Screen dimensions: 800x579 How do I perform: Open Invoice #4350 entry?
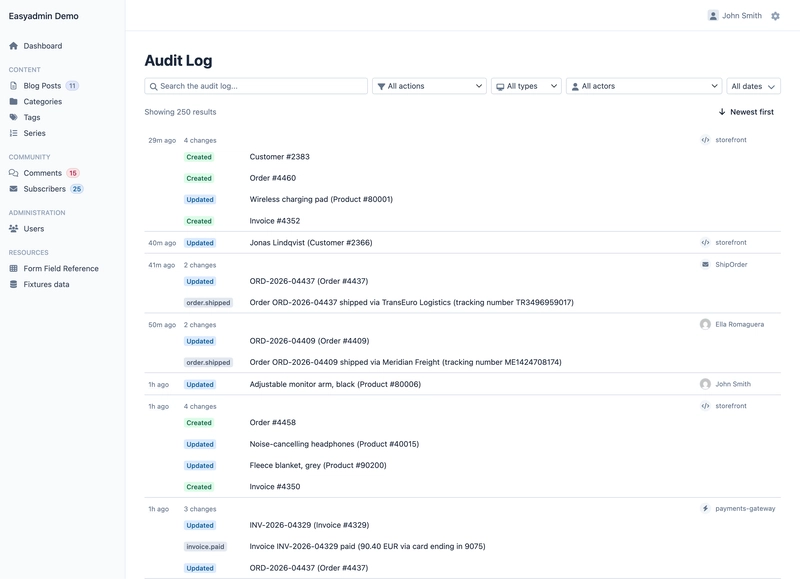point(275,487)
